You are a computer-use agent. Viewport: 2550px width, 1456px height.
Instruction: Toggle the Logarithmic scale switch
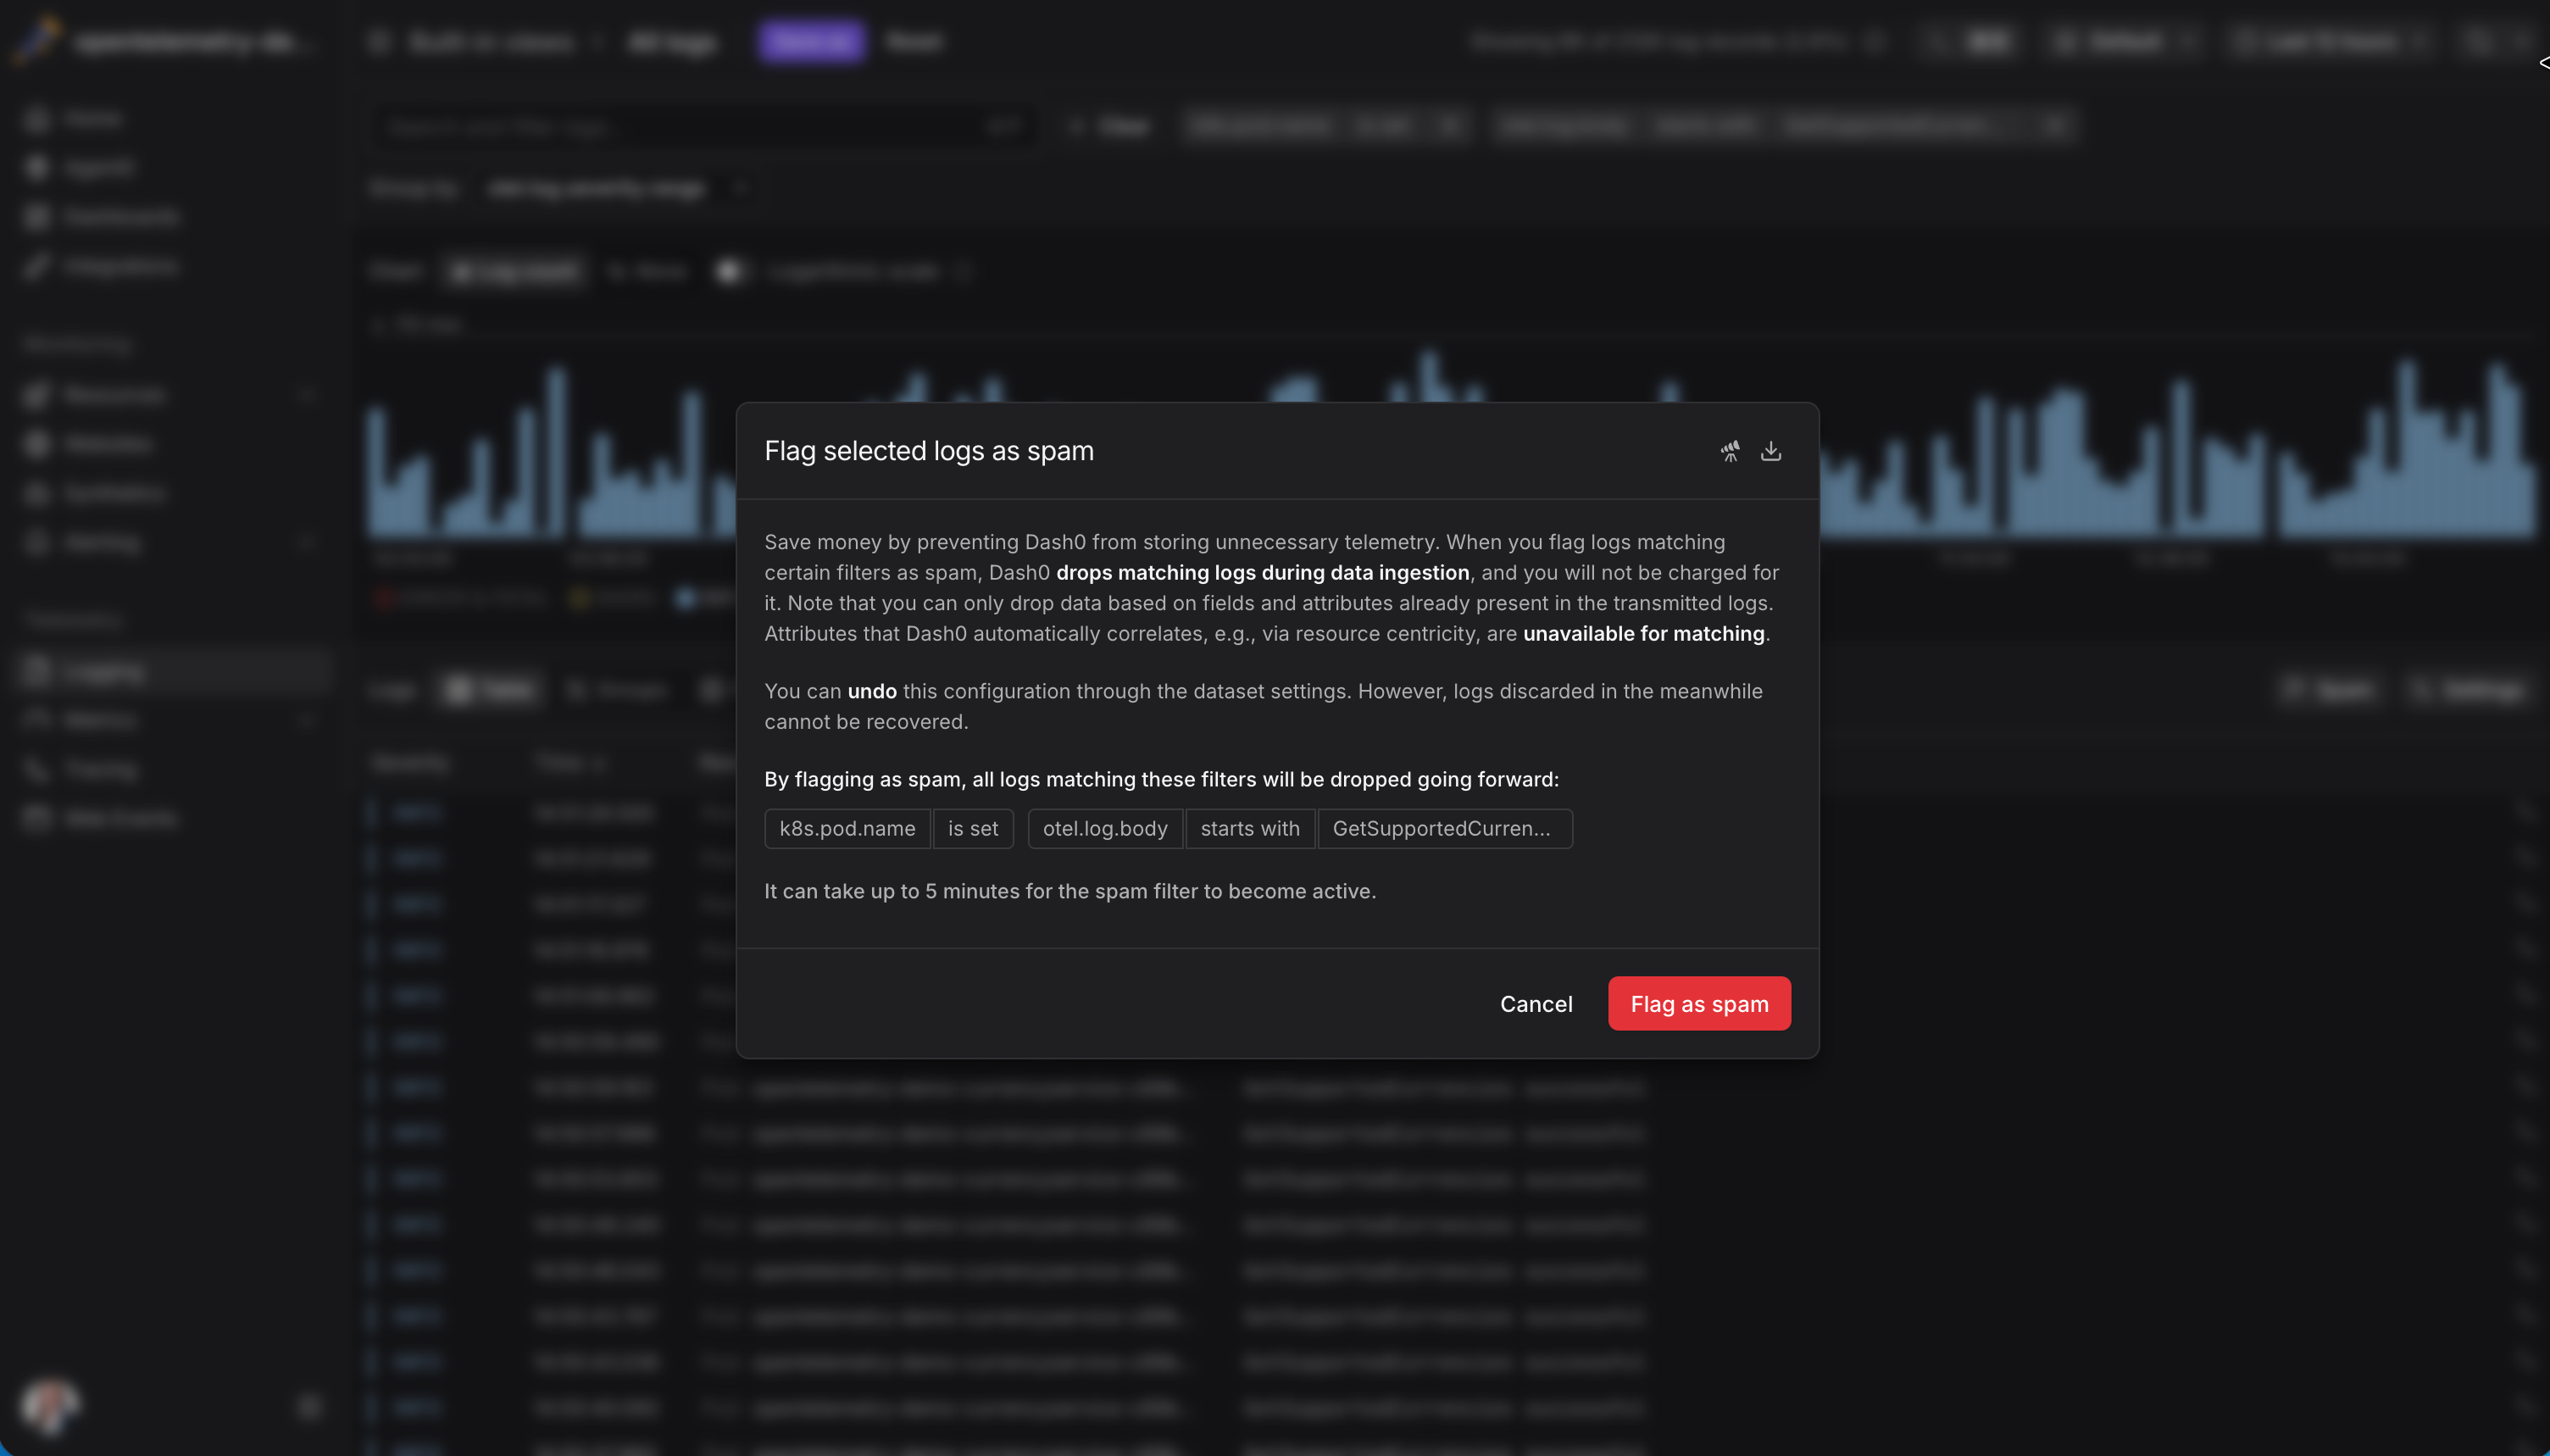coord(731,271)
